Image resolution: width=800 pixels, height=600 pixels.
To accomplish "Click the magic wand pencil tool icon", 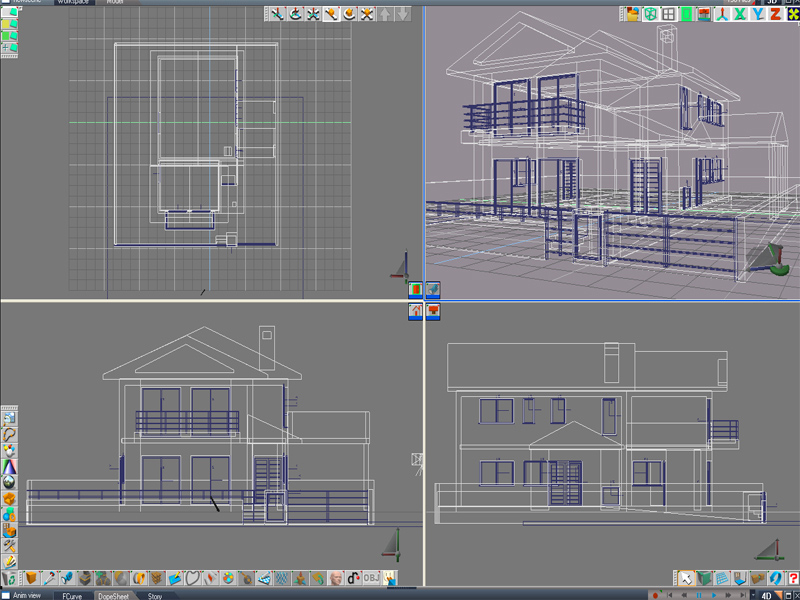I will (x=49, y=578).
